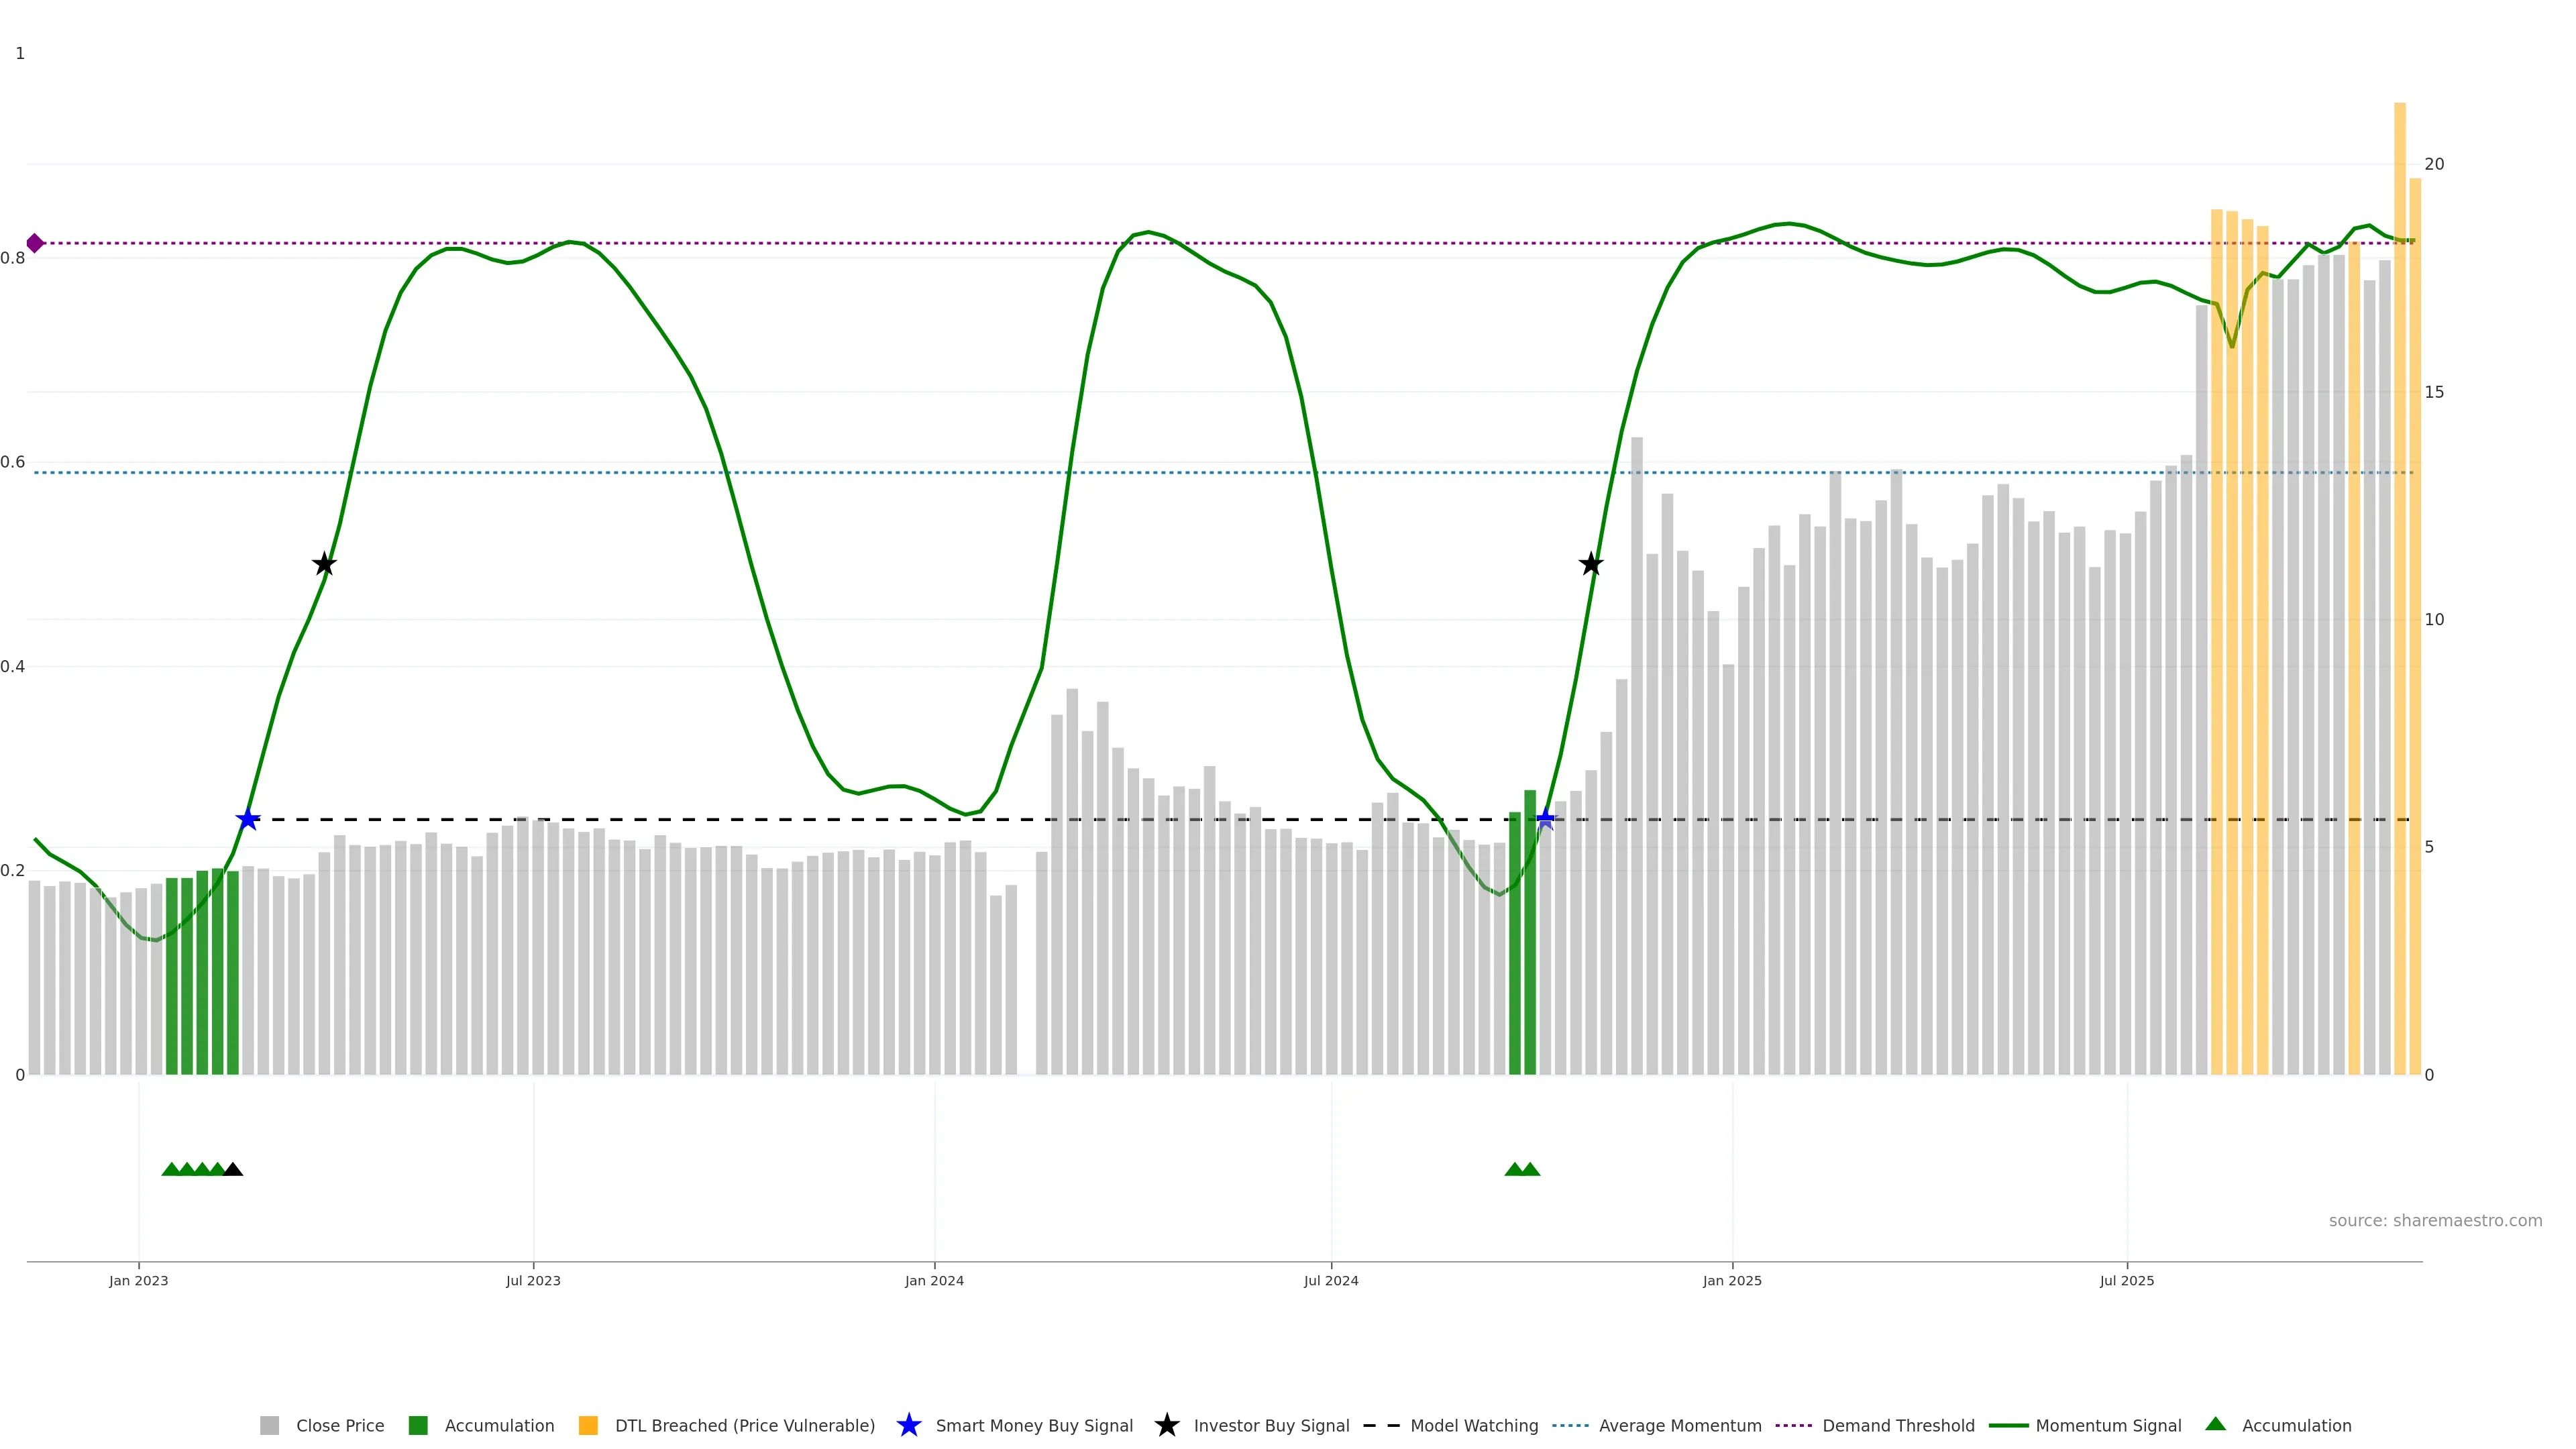Click the black star icon in legend
Viewport: 2576px width, 1449px height.
click(x=1166, y=1426)
